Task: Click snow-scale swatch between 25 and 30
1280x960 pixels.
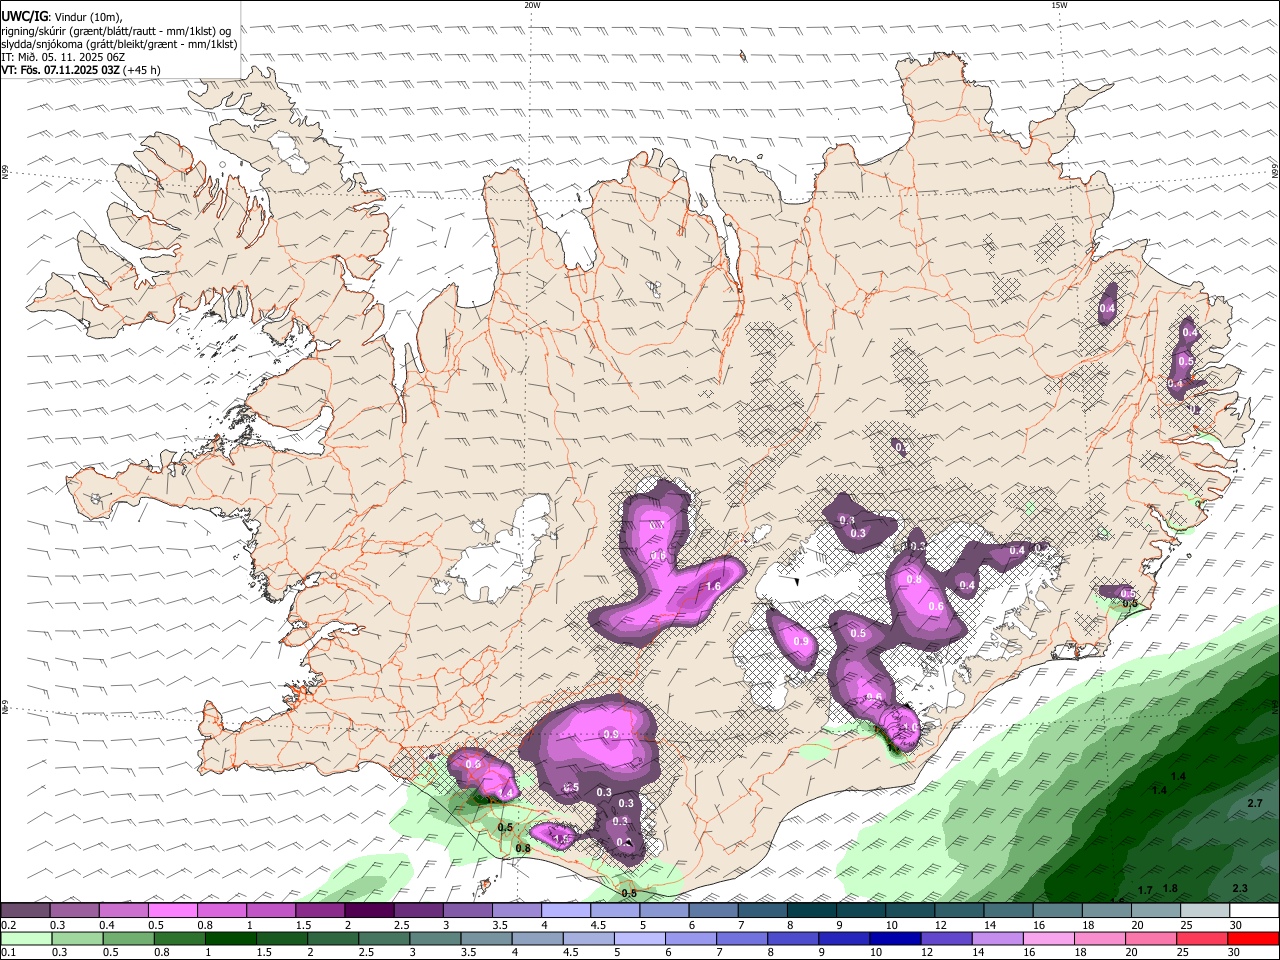Action: (x=1206, y=911)
